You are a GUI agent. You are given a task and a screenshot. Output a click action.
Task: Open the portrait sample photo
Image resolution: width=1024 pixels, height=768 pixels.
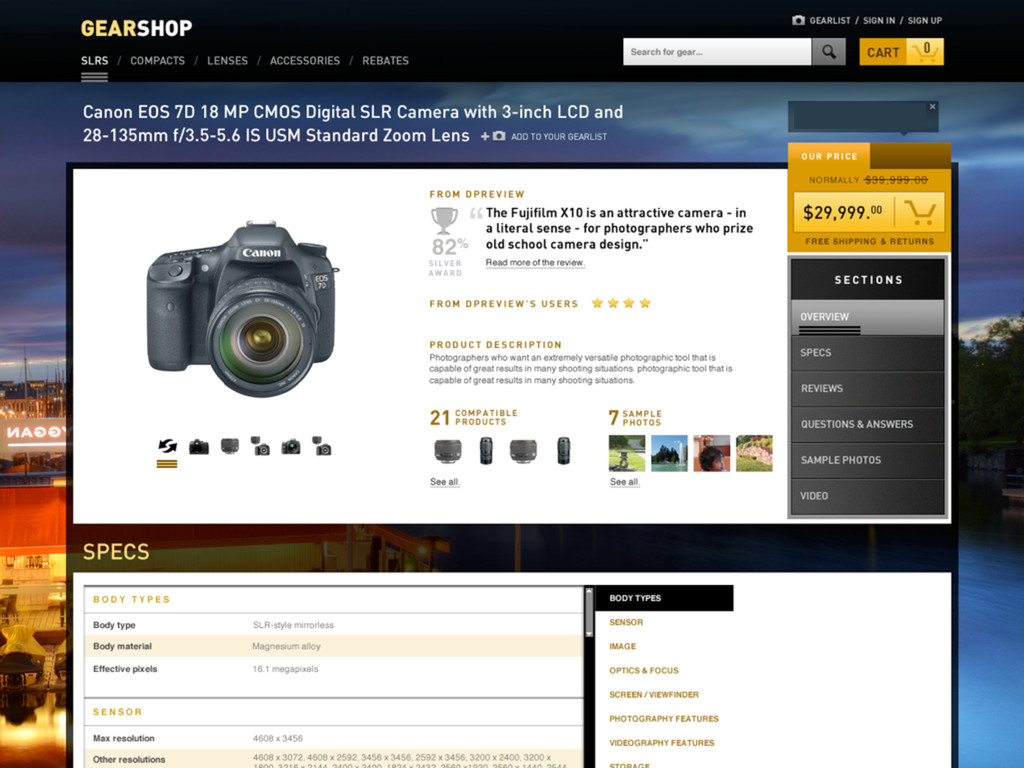pyautogui.click(x=712, y=453)
